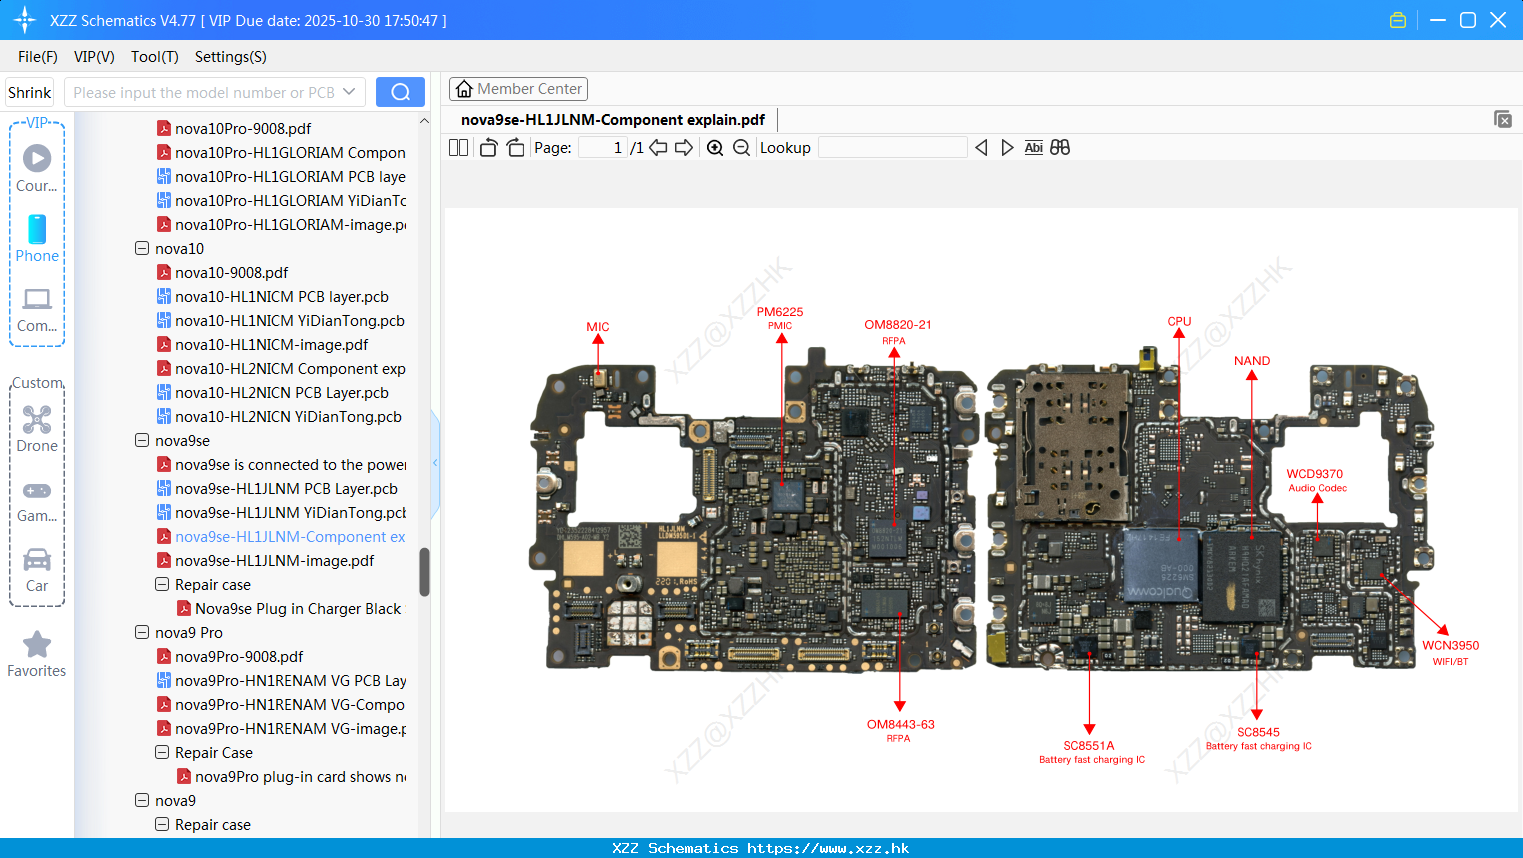Open nova9se-HL1JLNM PCB Layer.pcb file
This screenshot has width=1523, height=858.
tap(286, 488)
